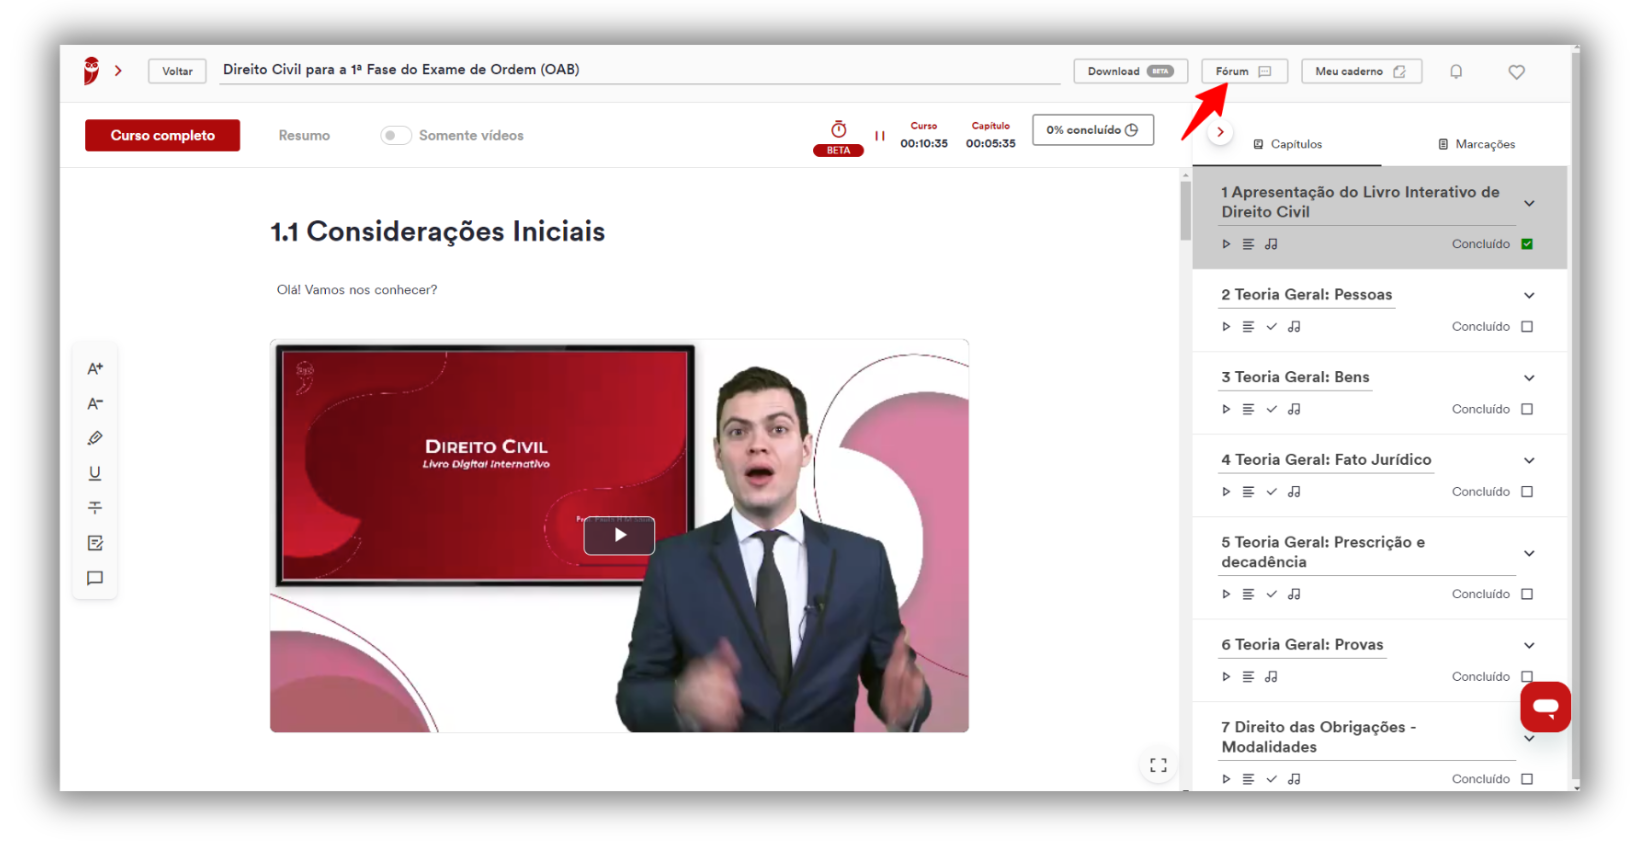This screenshot has height=852, width=1631.
Task: Toggle the Somente vídeos switch
Action: (396, 135)
